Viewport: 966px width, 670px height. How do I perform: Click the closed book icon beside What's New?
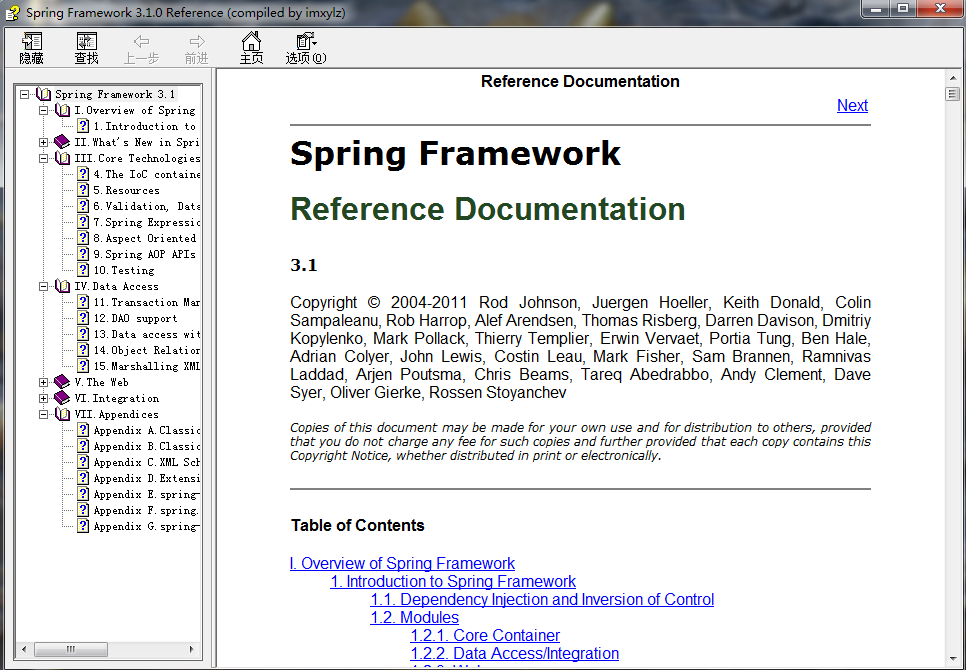pyautogui.click(x=62, y=142)
